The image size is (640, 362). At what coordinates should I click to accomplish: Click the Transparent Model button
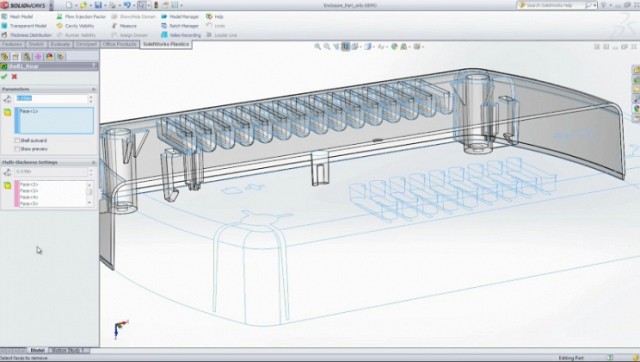click(x=24, y=26)
